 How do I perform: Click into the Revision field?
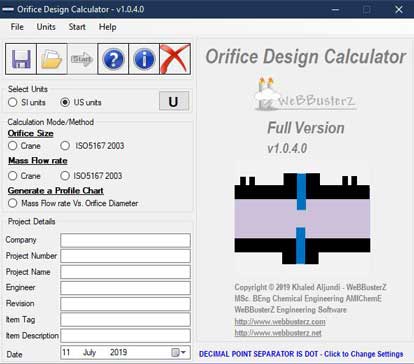click(x=125, y=304)
